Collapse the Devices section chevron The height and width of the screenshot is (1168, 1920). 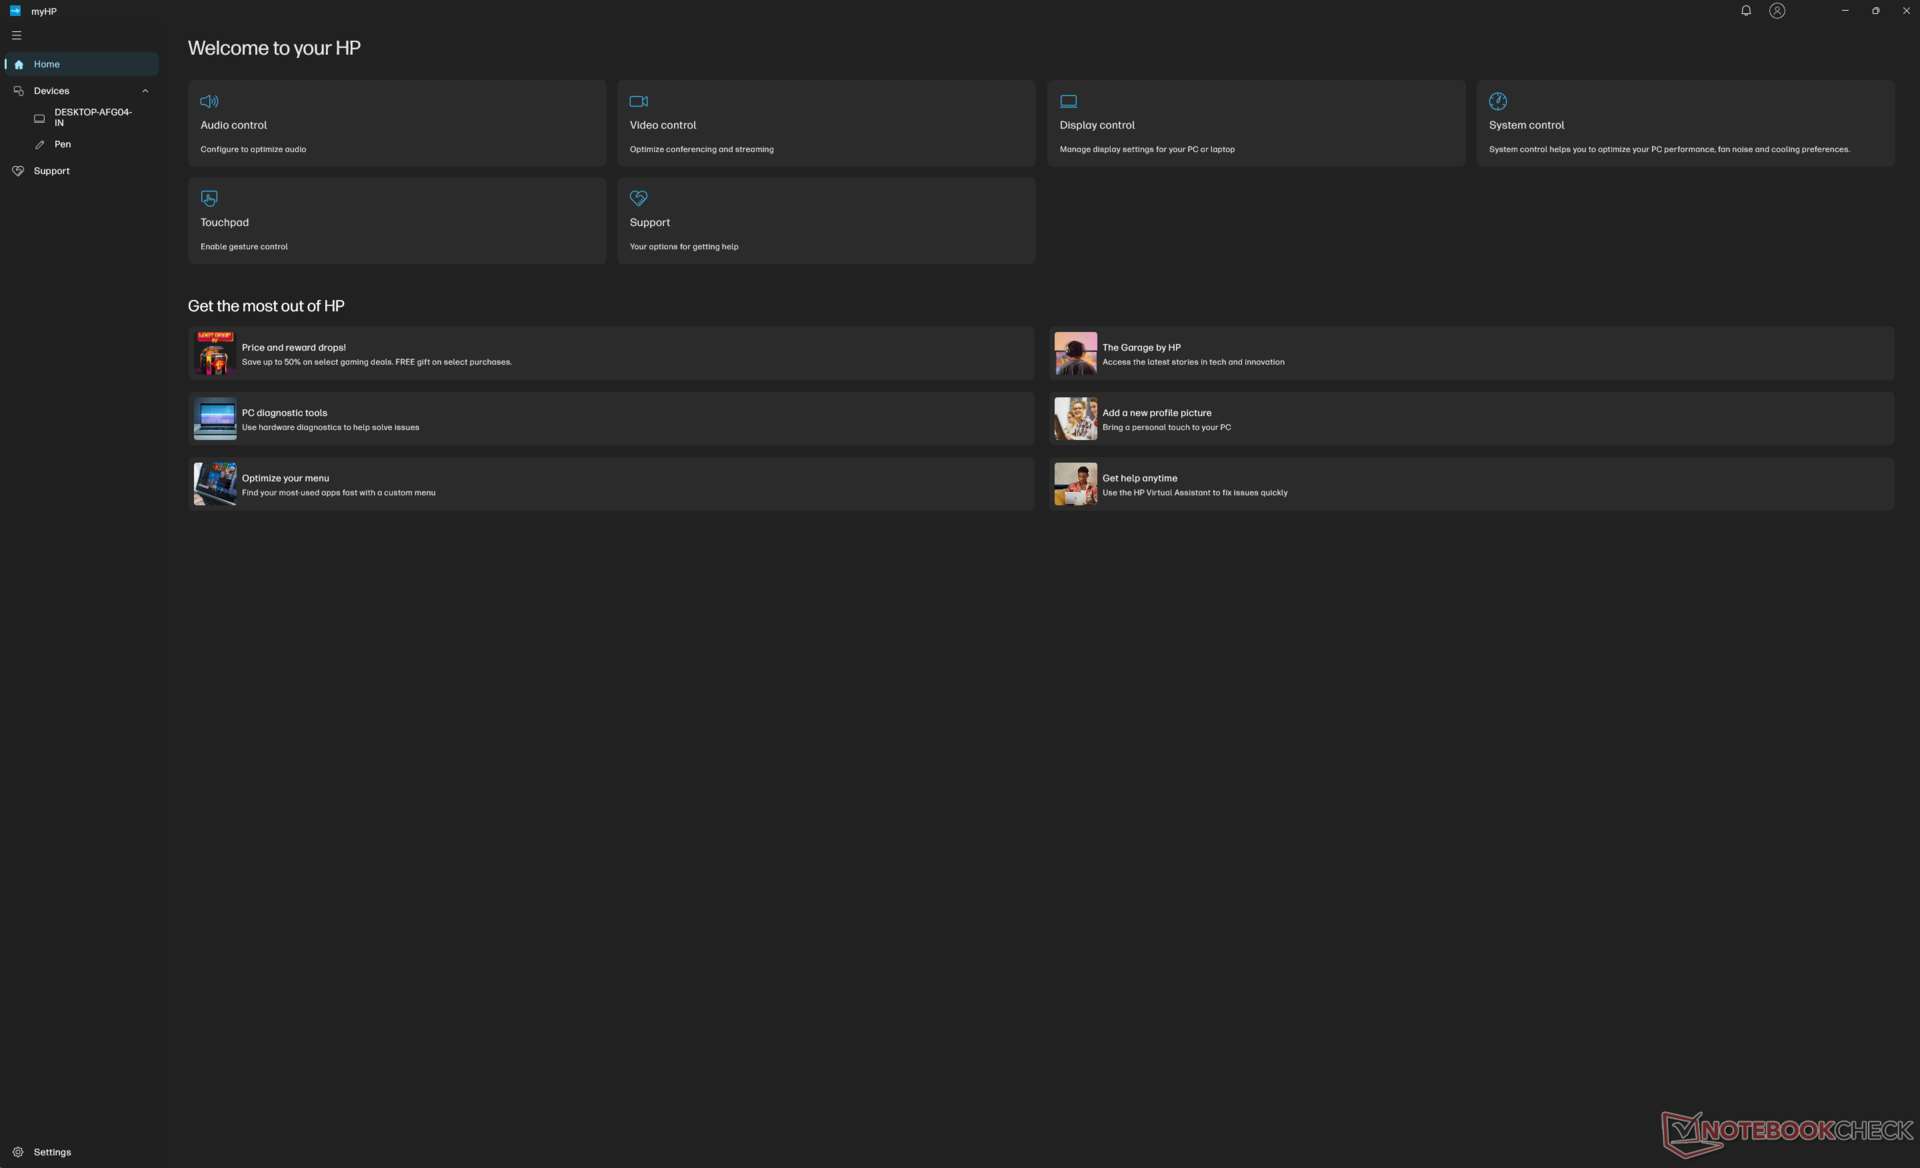pos(145,91)
